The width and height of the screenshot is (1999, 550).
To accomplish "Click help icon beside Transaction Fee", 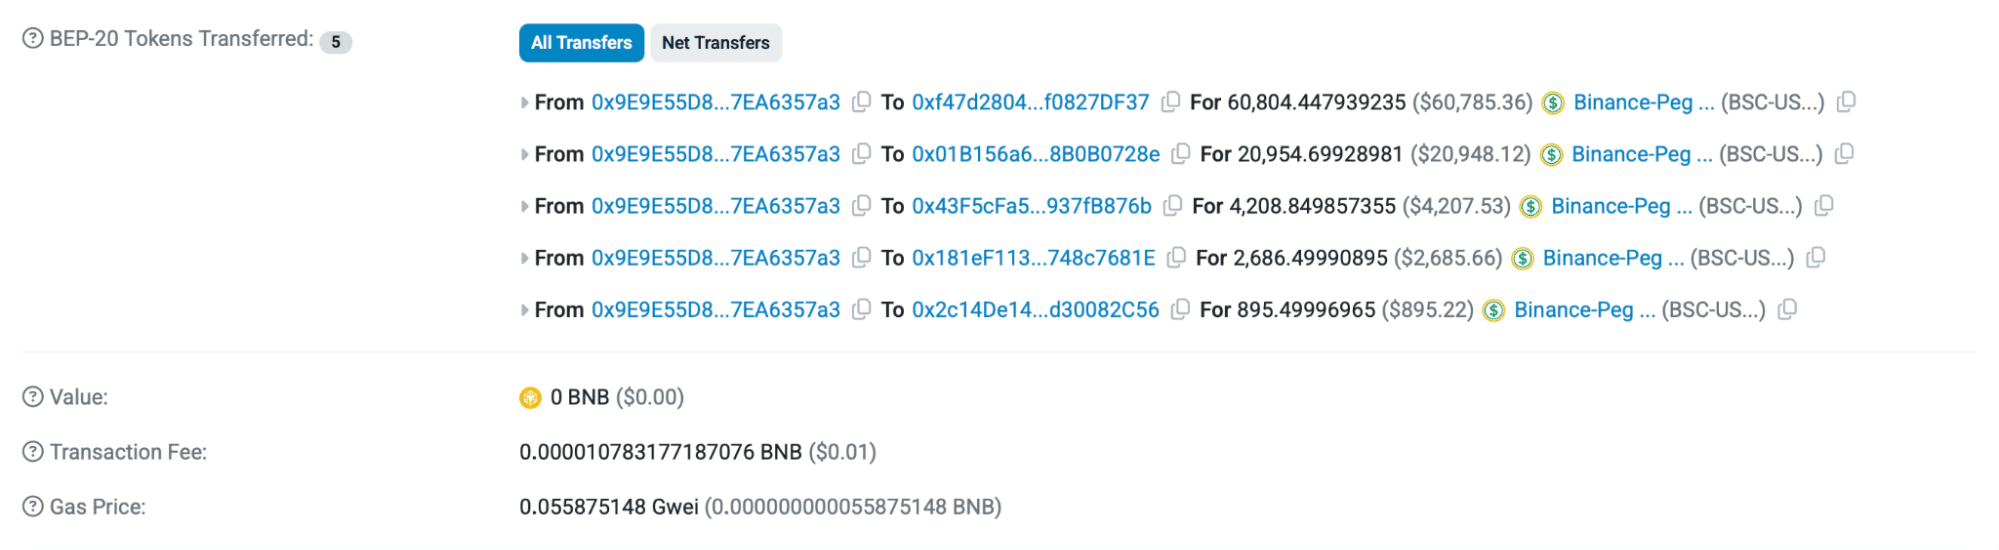I will coord(33,452).
